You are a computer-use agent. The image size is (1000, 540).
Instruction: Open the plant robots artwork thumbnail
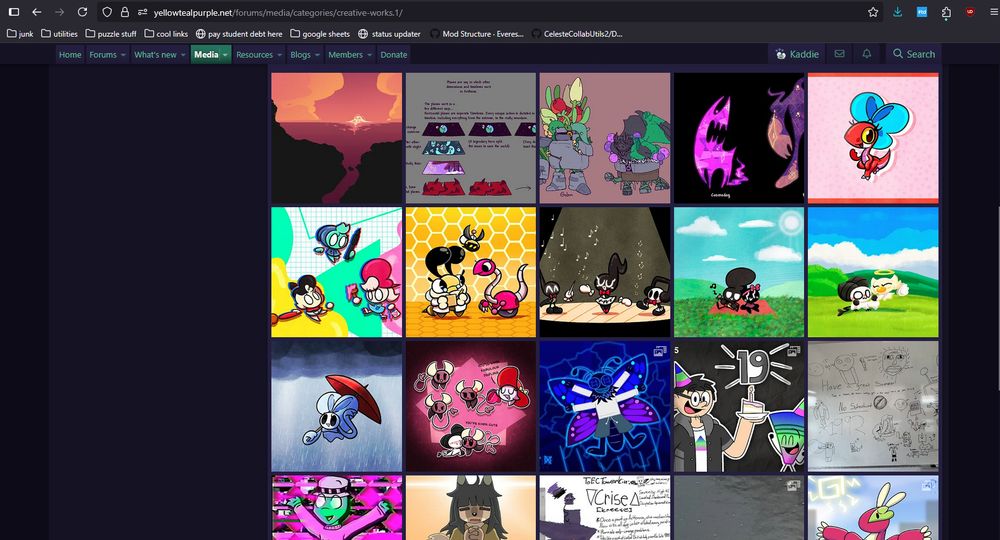[x=605, y=138]
